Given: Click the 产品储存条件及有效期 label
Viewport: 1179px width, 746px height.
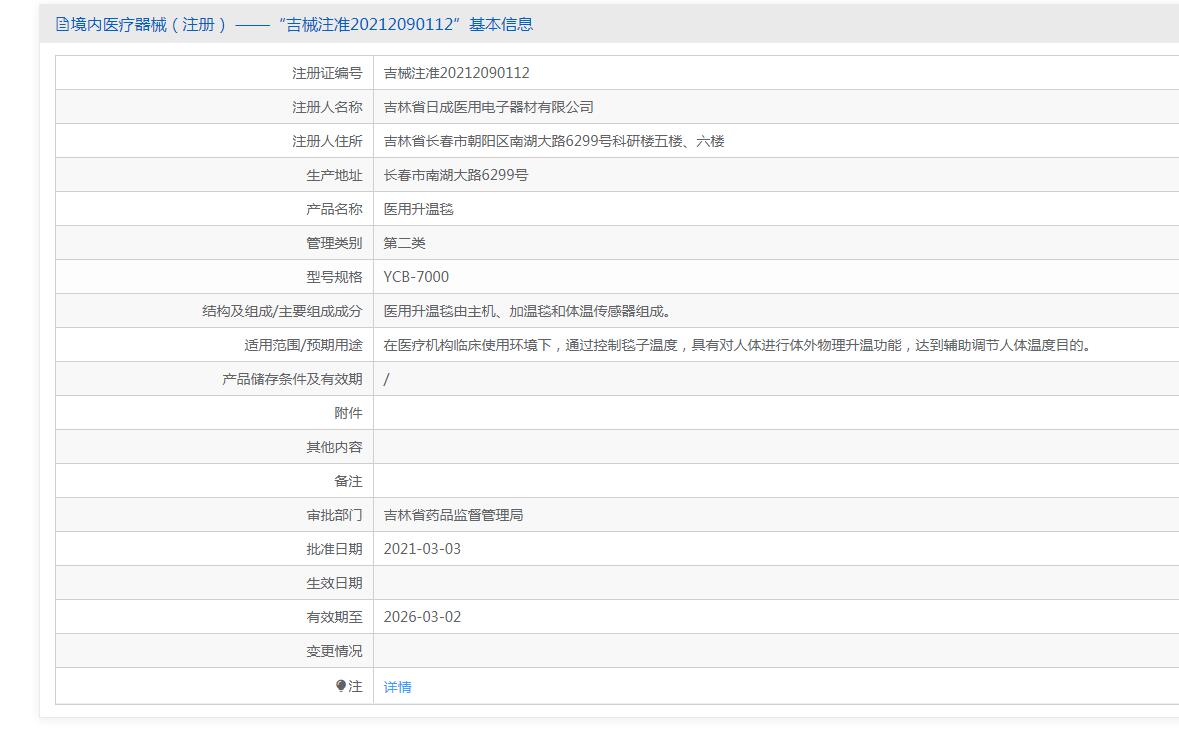Looking at the screenshot, I should 292,379.
